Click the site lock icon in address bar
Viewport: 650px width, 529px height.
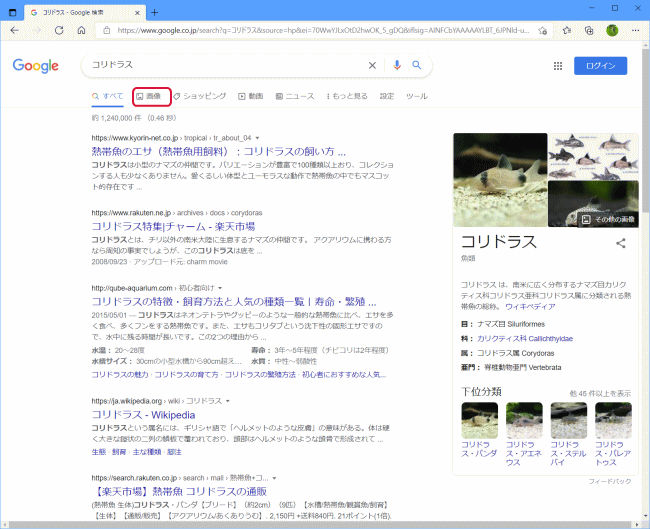coord(107,30)
